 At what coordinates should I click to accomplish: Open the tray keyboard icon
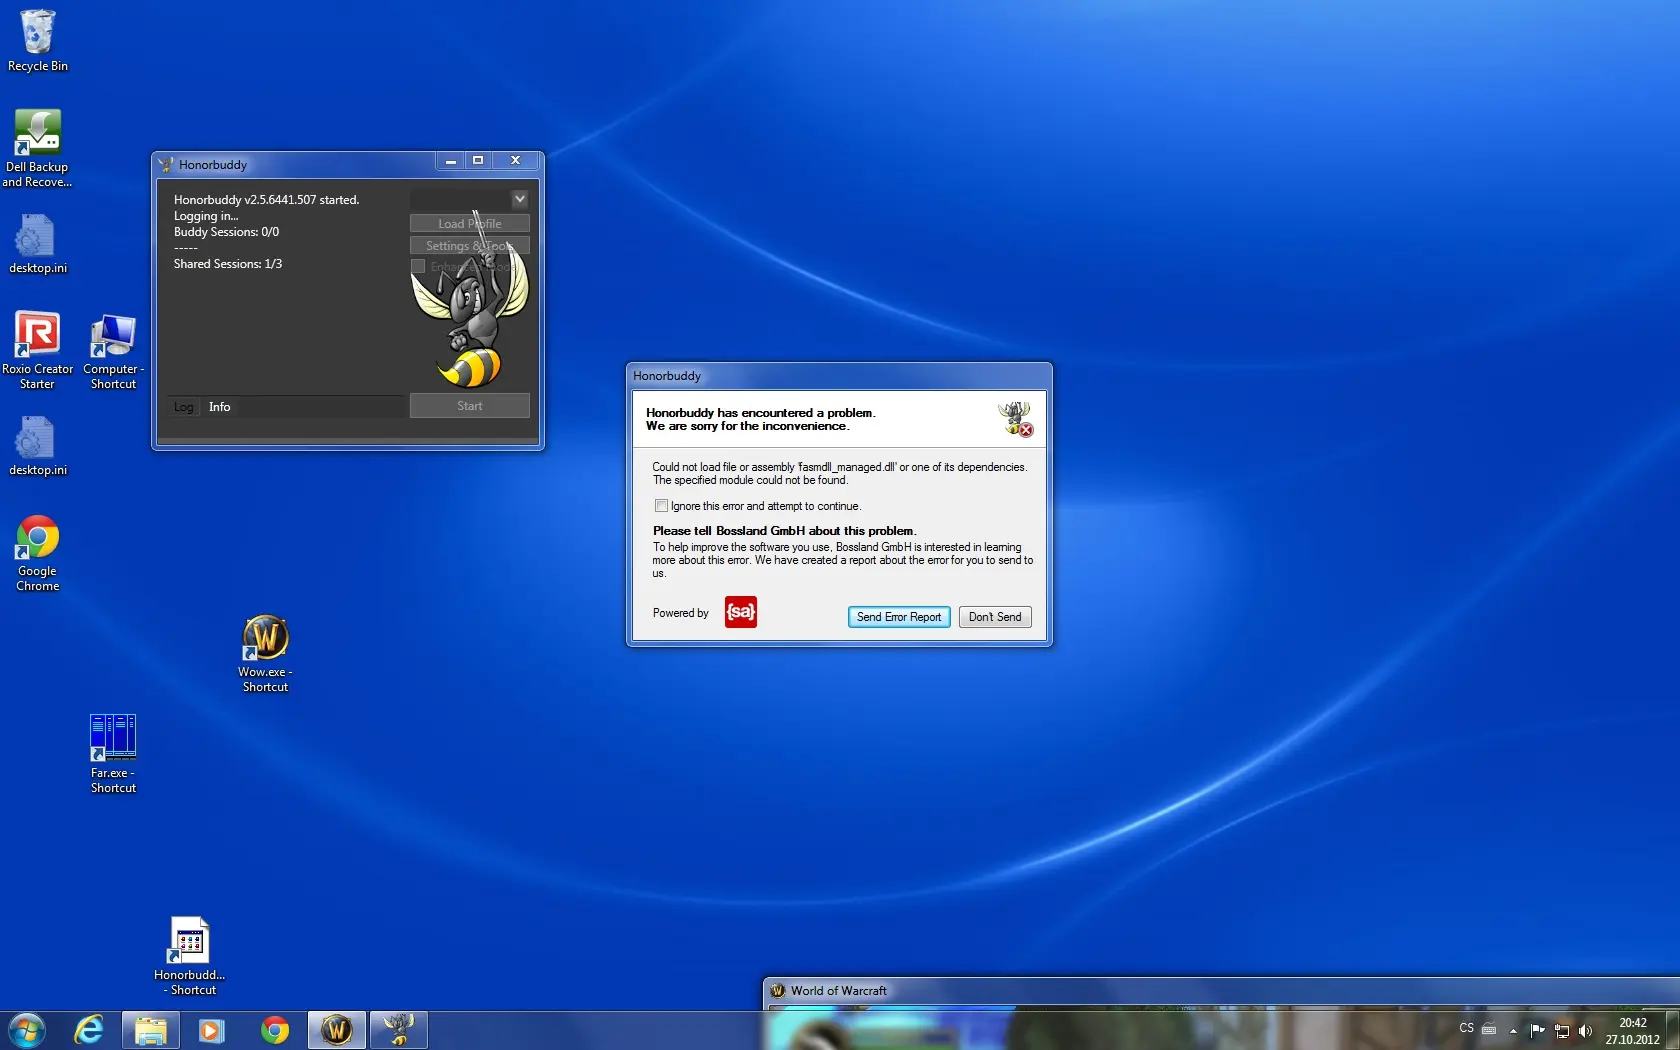coord(1489,1030)
